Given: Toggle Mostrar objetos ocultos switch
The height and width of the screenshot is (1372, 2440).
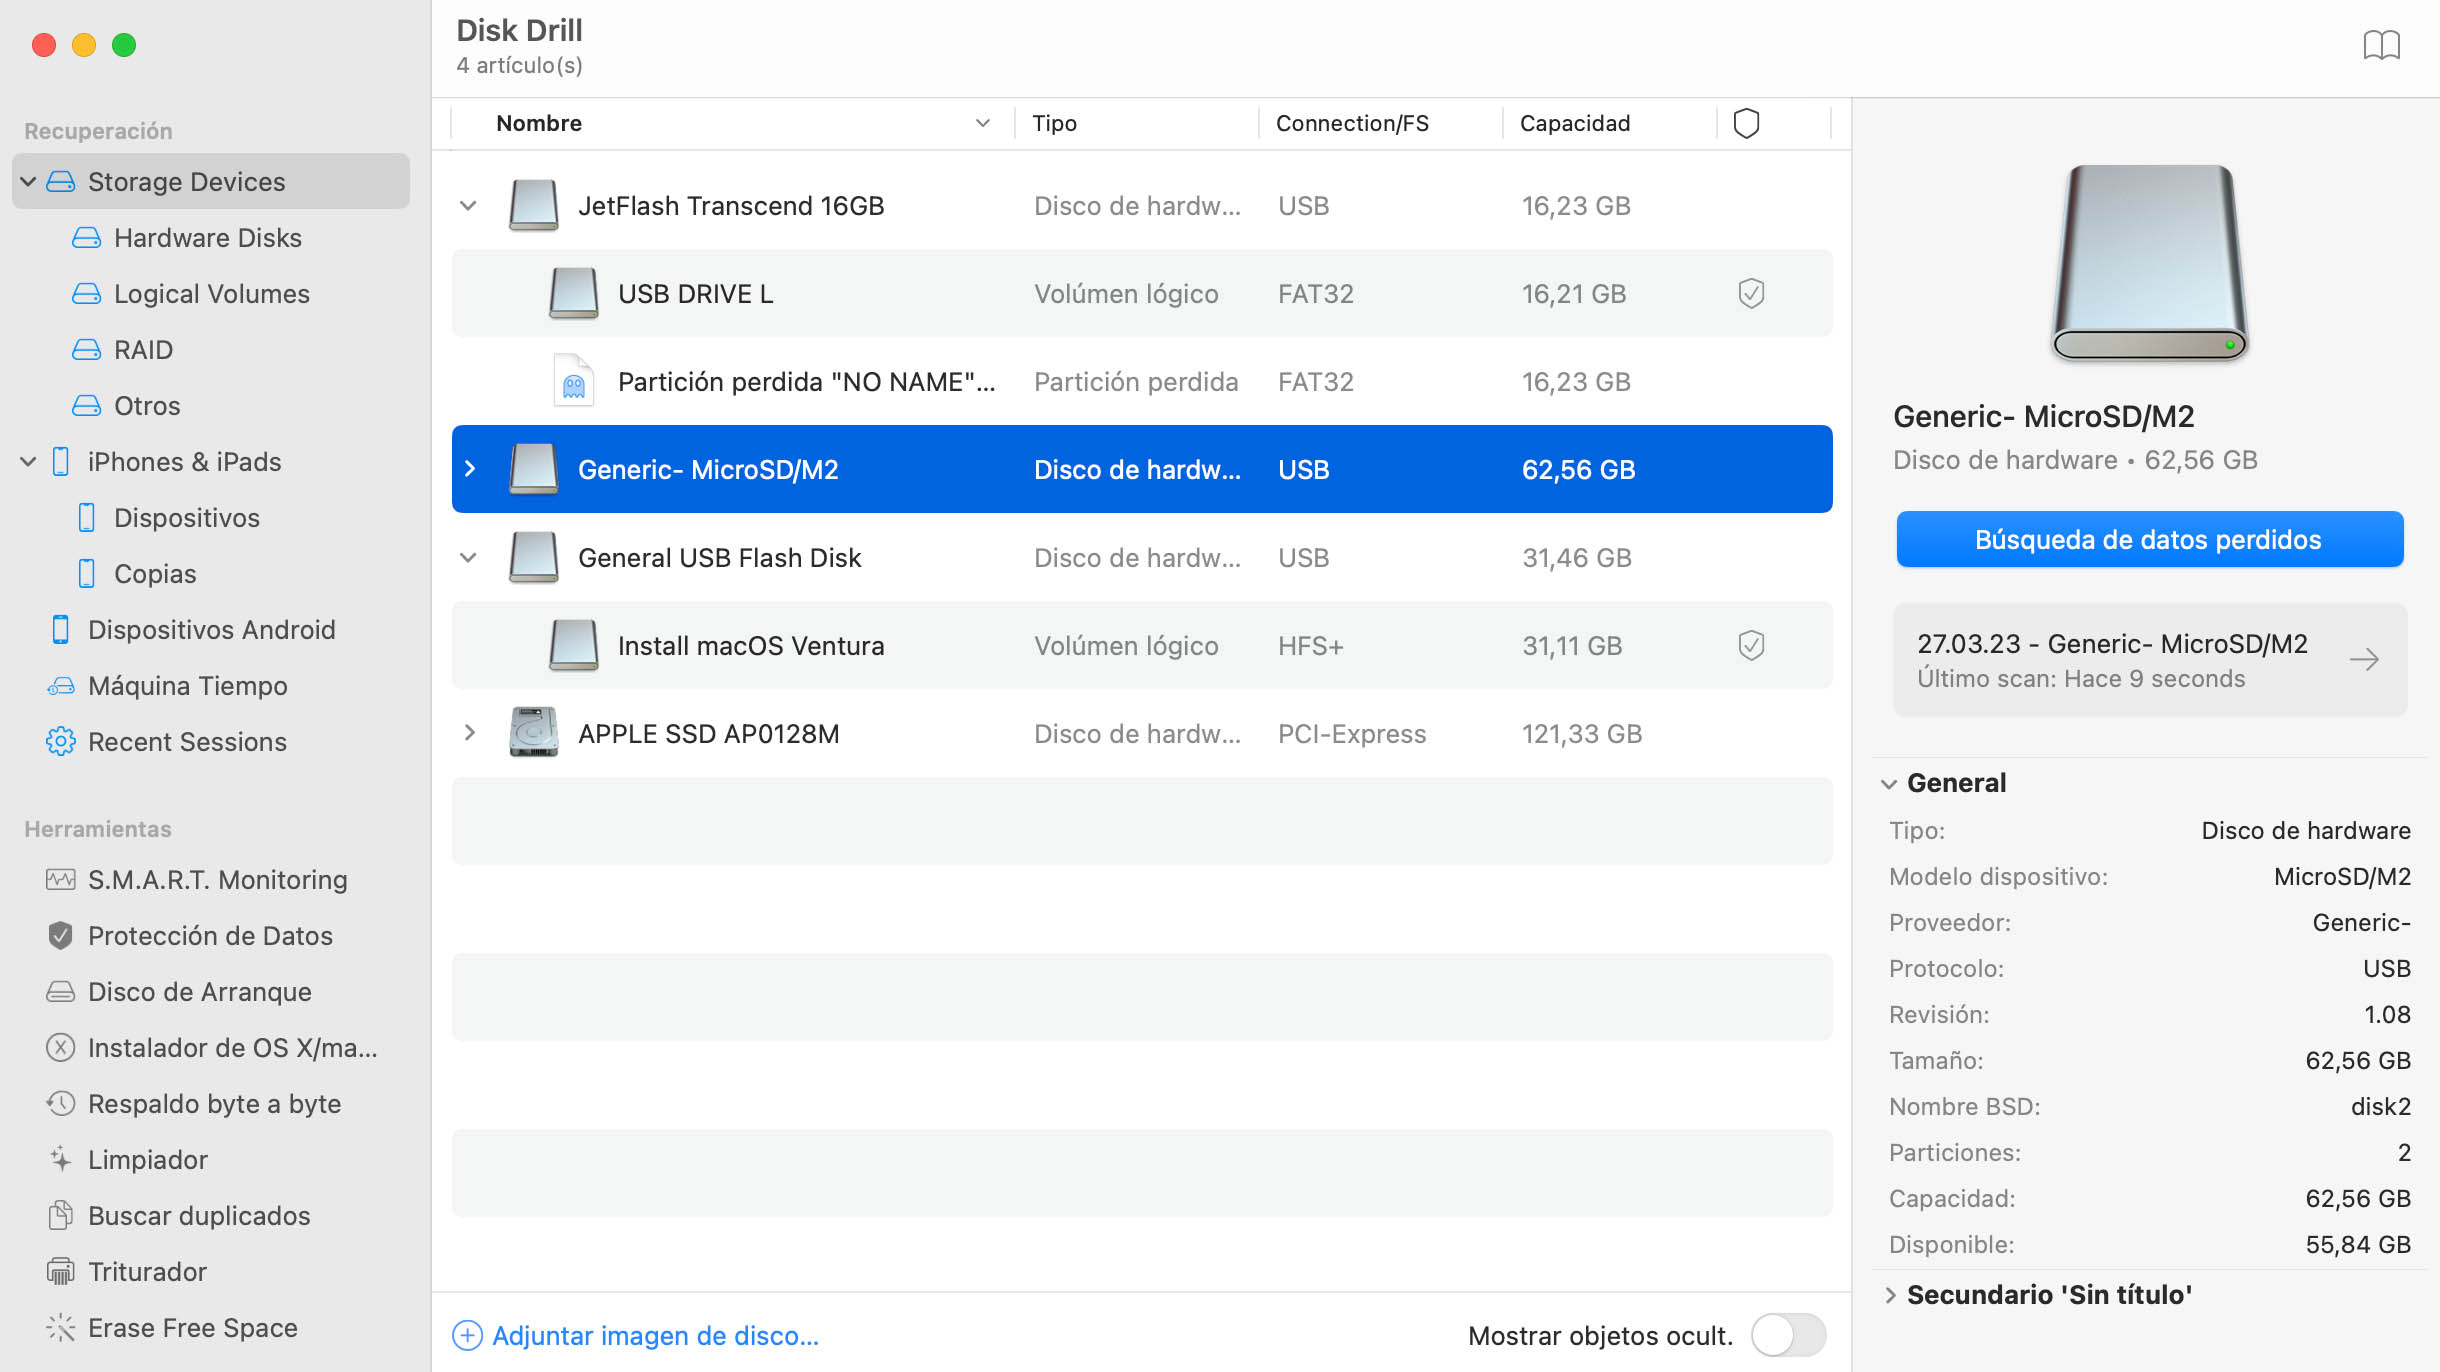Looking at the screenshot, I should 1791,1333.
